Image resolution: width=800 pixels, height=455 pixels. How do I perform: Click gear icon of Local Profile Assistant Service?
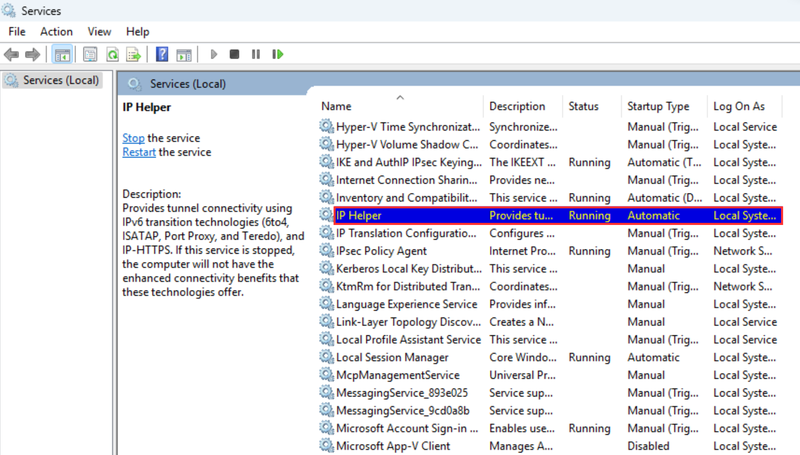(x=327, y=339)
